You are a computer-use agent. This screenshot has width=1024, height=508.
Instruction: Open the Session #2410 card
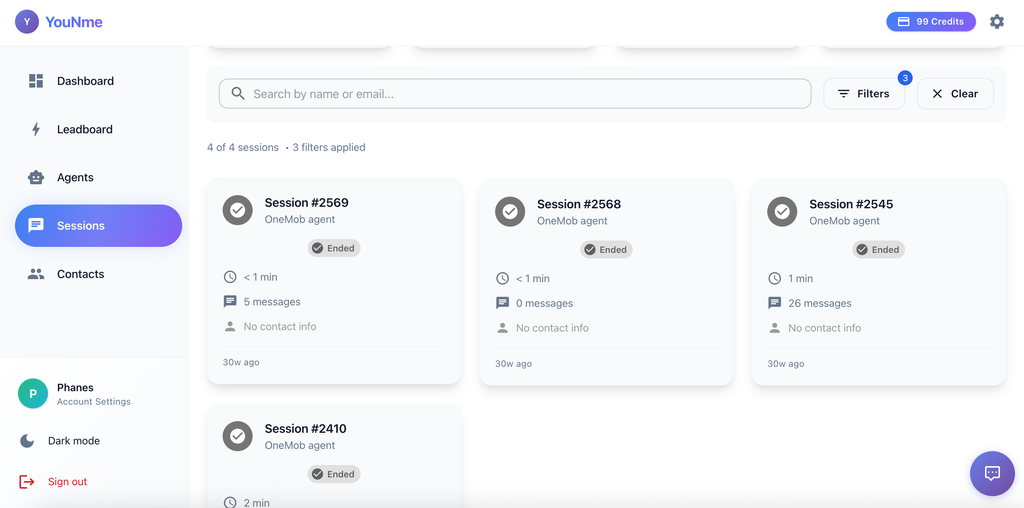click(x=334, y=456)
